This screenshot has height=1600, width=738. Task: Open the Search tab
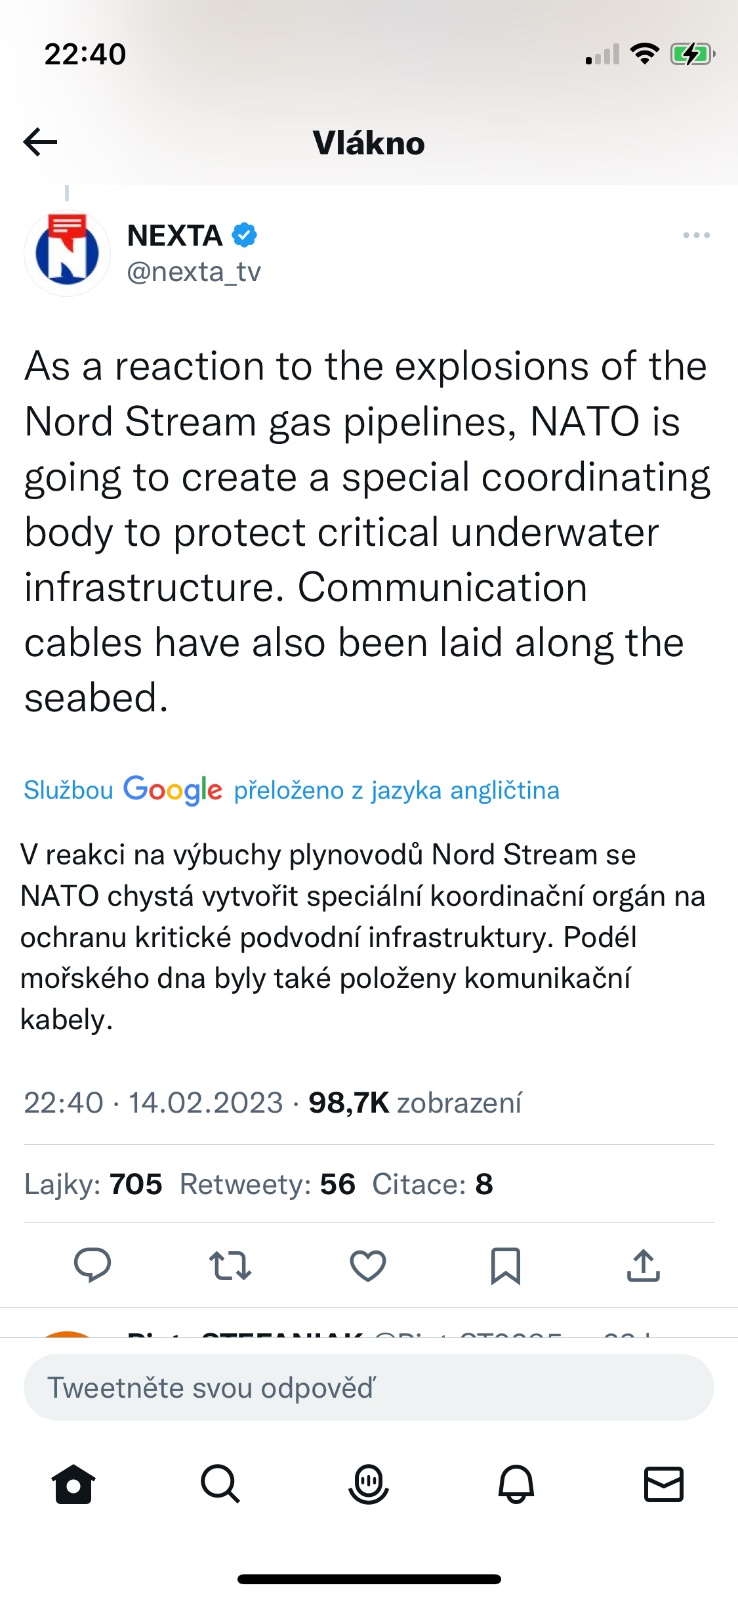pos(220,1485)
